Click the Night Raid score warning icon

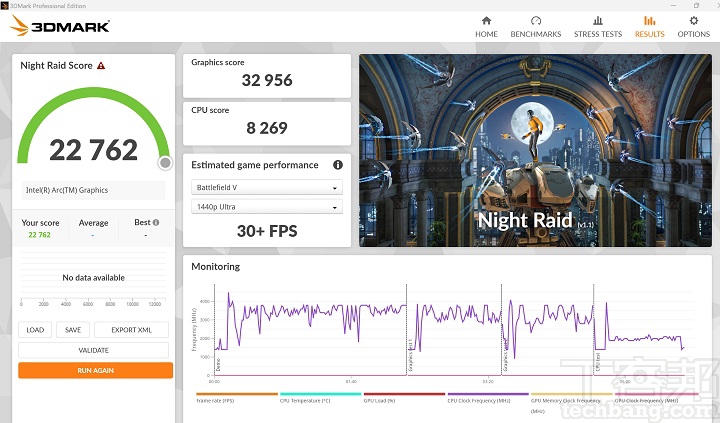101,66
